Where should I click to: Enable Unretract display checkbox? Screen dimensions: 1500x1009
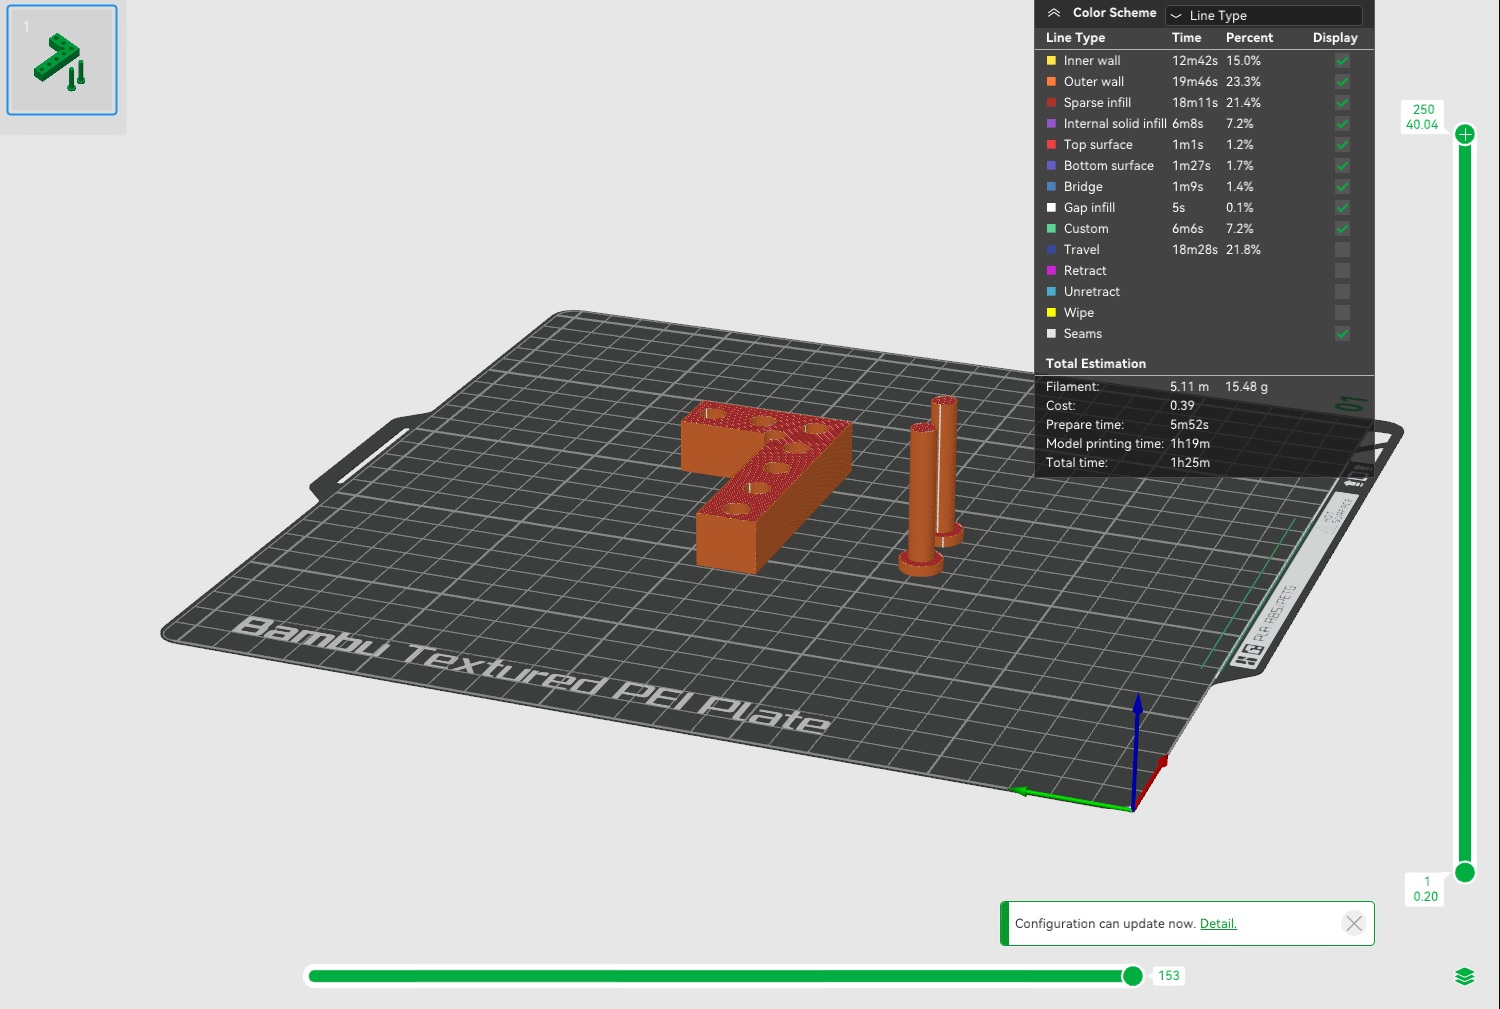1342,292
